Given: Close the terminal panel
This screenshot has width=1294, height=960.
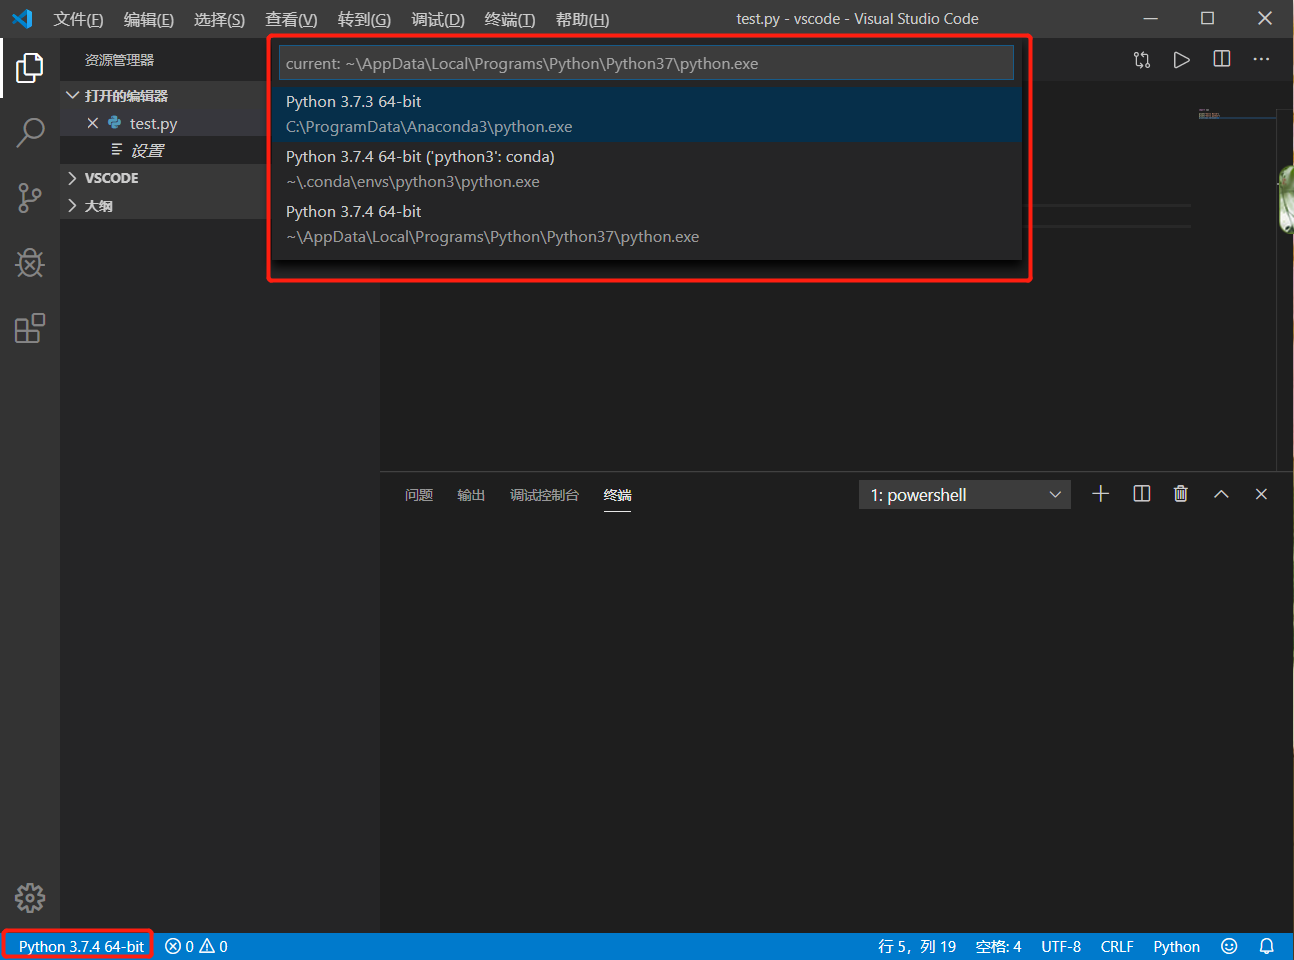Looking at the screenshot, I should (x=1261, y=494).
